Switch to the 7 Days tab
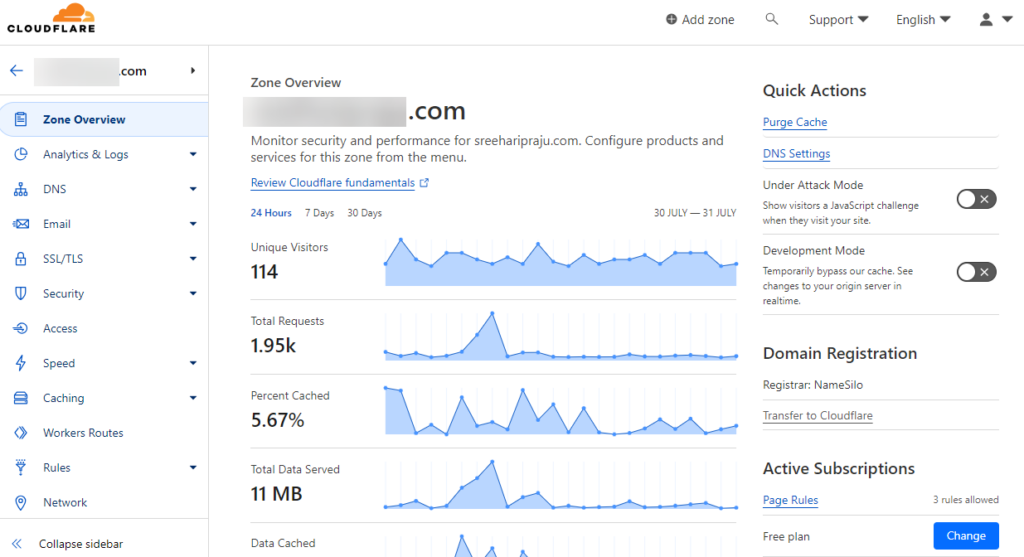The image size is (1024, 557). tap(319, 213)
